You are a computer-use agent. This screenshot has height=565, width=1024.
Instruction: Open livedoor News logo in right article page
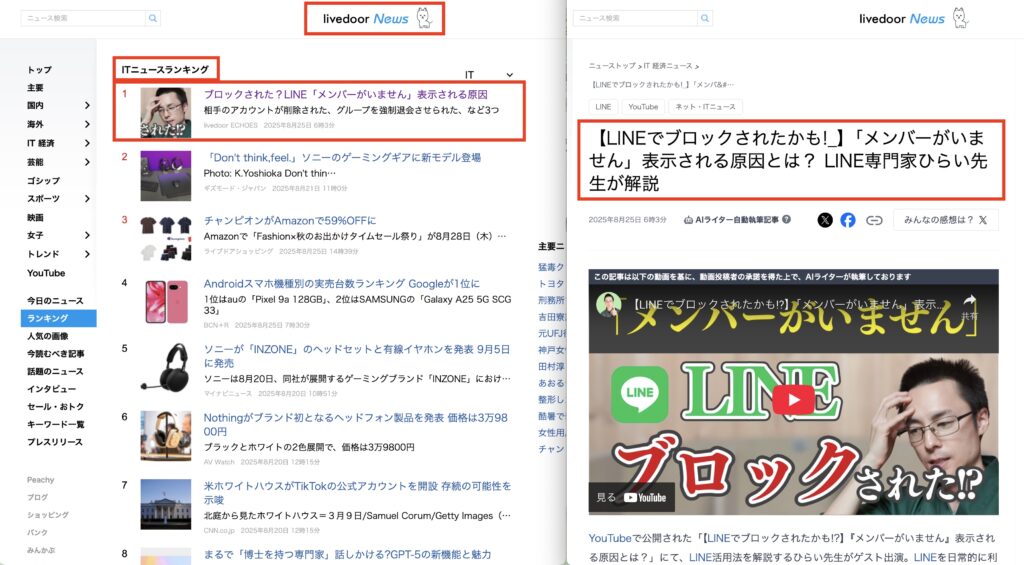[914, 18]
